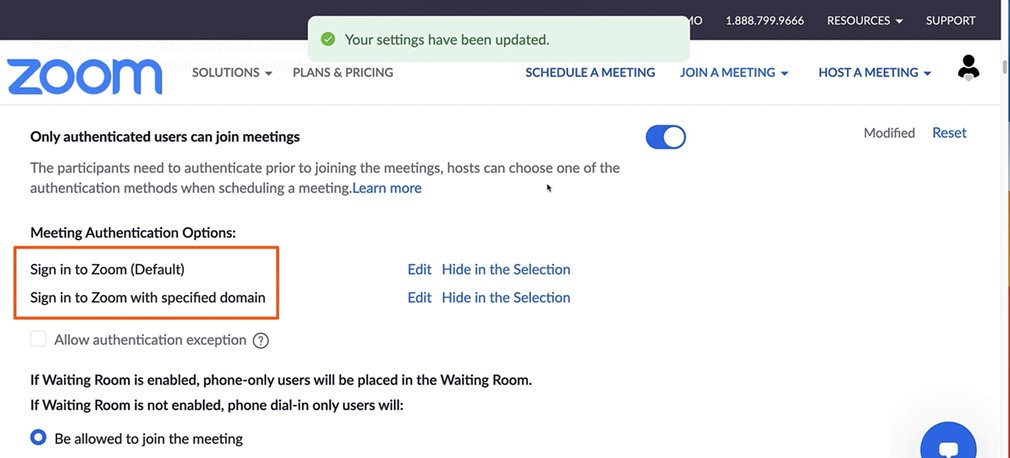
Task: Click the green success checkmark icon
Action: point(327,40)
